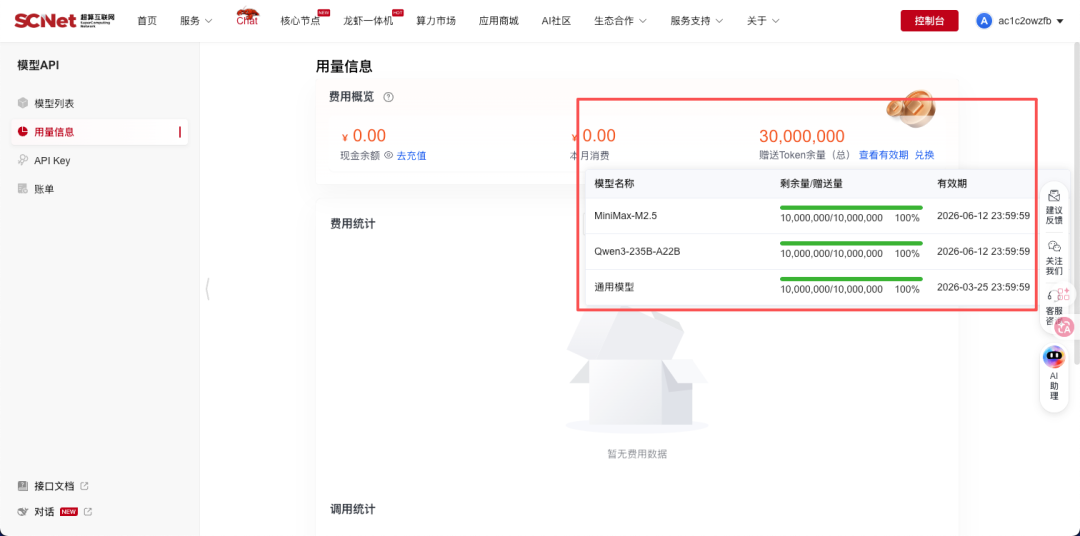
Task: Click the 客服咨询 headset icon
Action: [x=1051, y=296]
